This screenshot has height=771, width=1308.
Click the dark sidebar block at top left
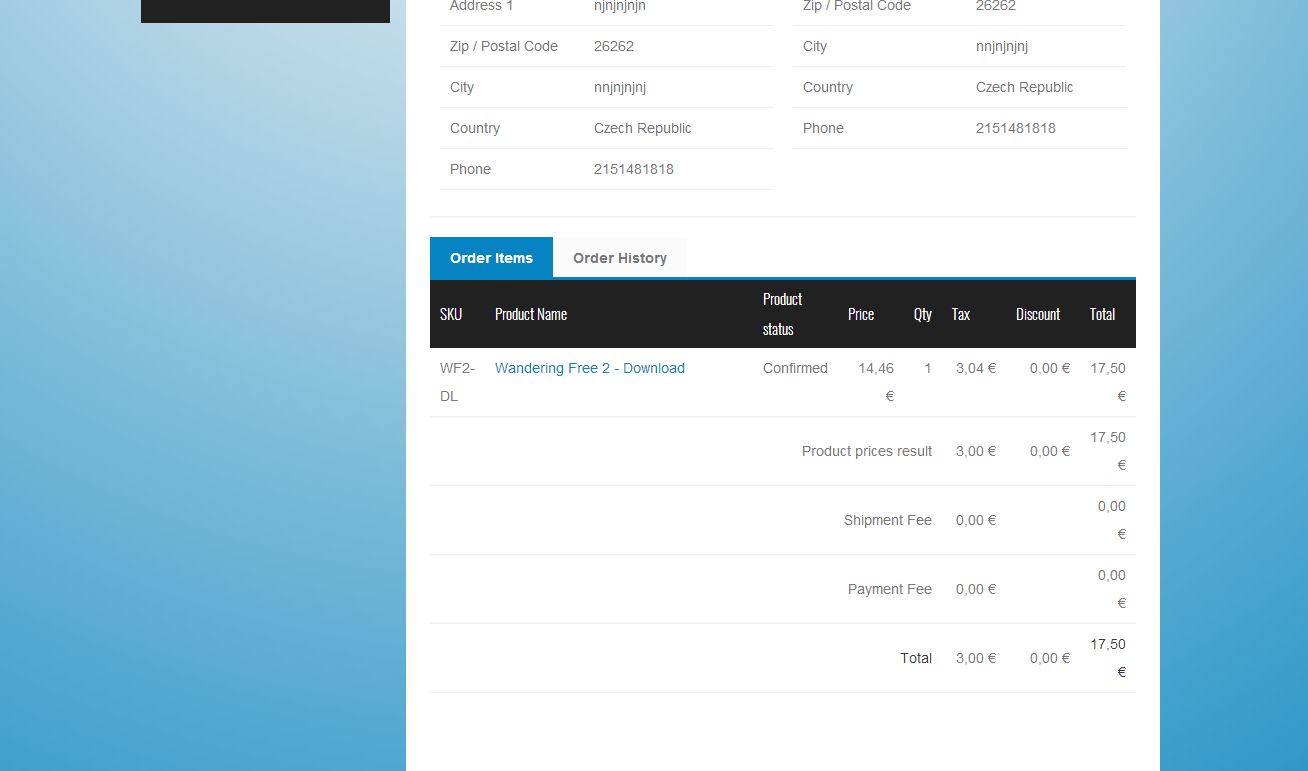click(265, 10)
